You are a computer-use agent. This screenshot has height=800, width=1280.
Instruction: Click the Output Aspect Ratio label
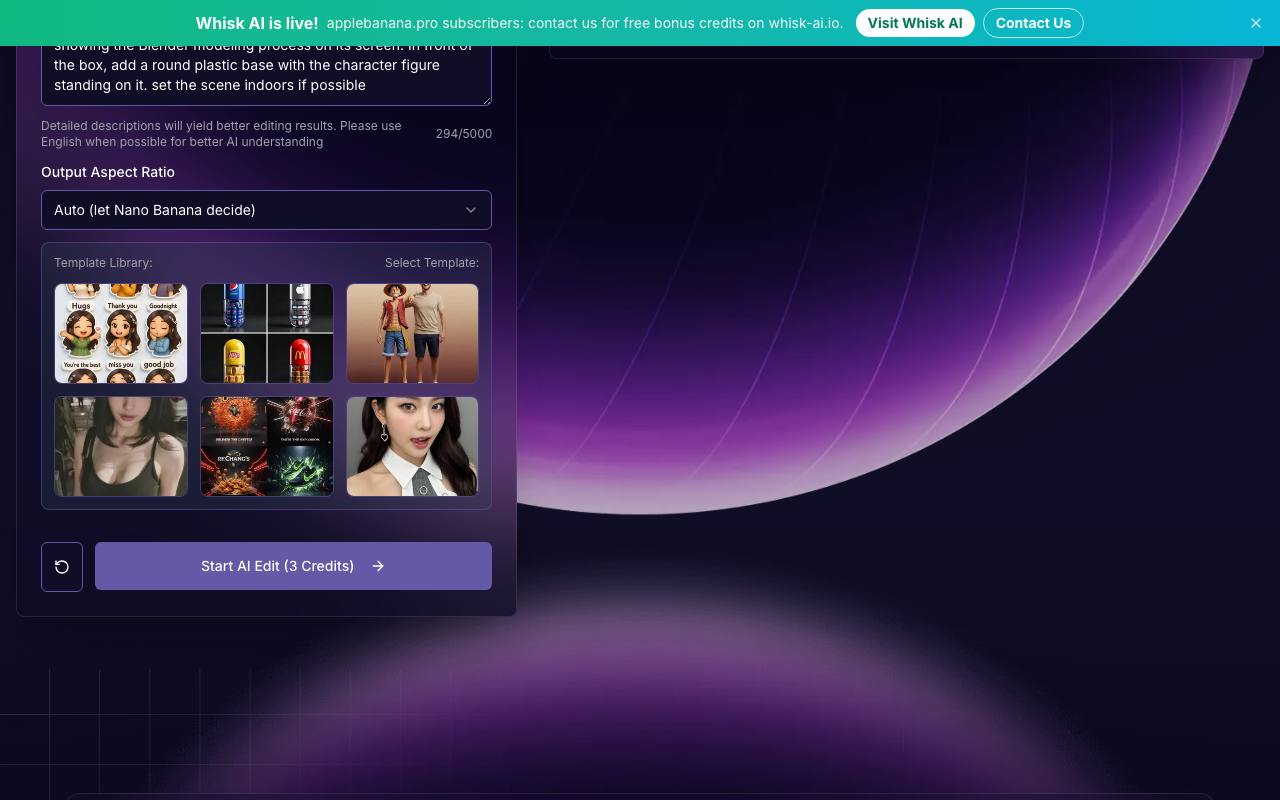pos(108,172)
